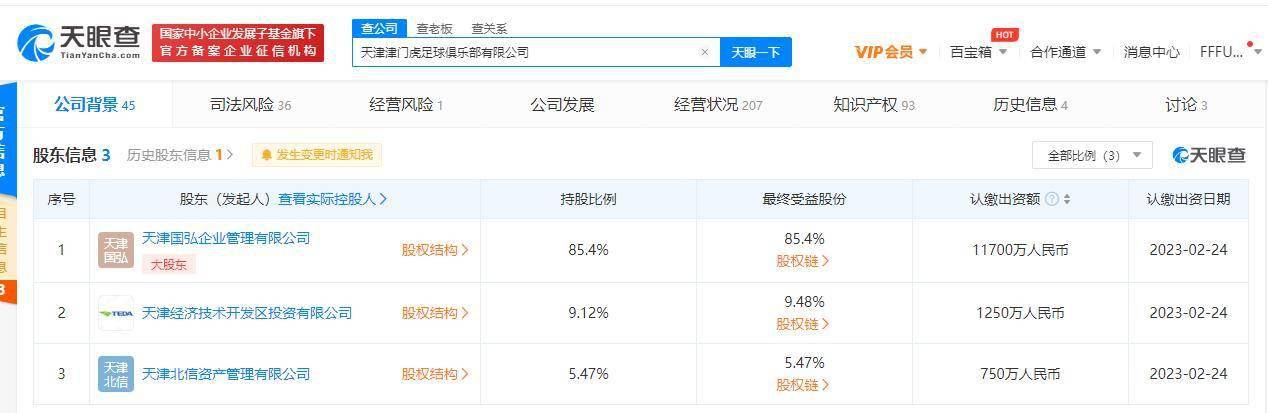Open 股权链 under the 85.4% stake
The width and height of the screenshot is (1268, 413).
point(803,261)
